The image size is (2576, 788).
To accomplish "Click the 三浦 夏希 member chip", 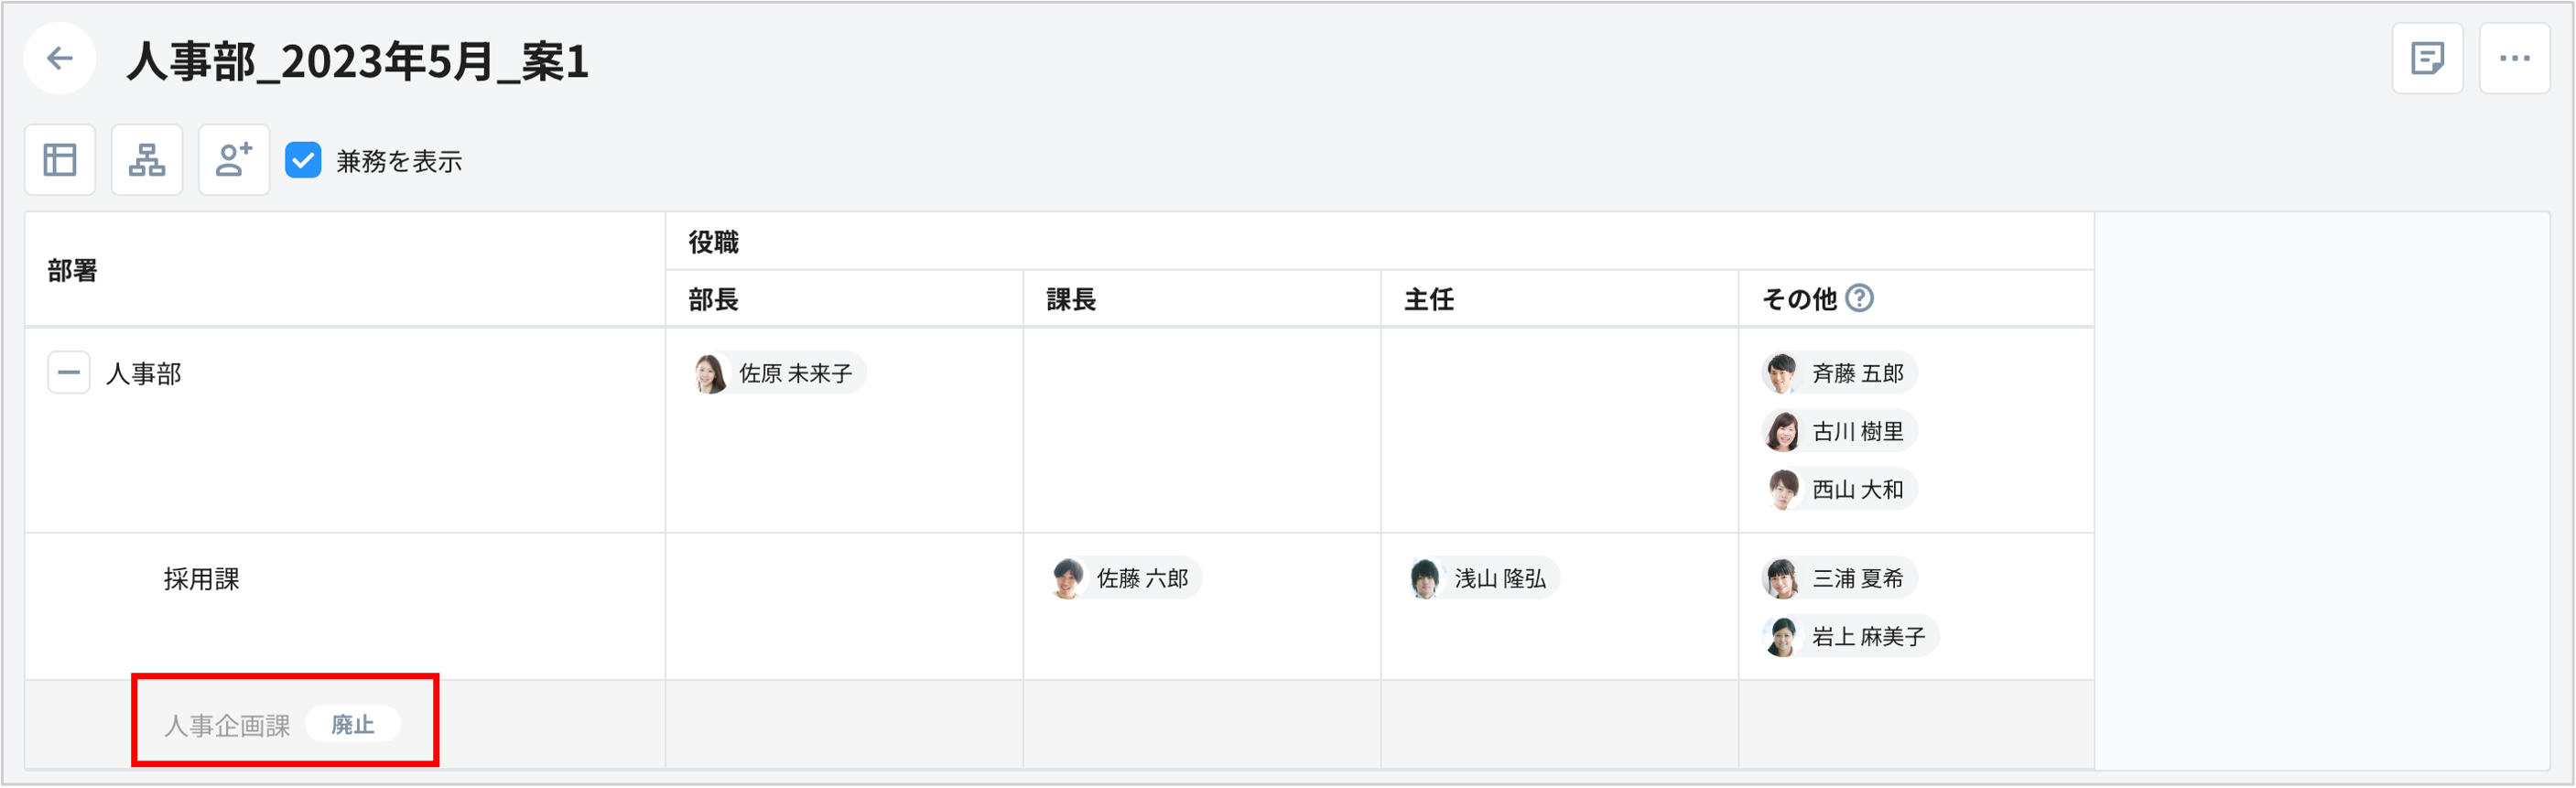I will coord(1838,578).
